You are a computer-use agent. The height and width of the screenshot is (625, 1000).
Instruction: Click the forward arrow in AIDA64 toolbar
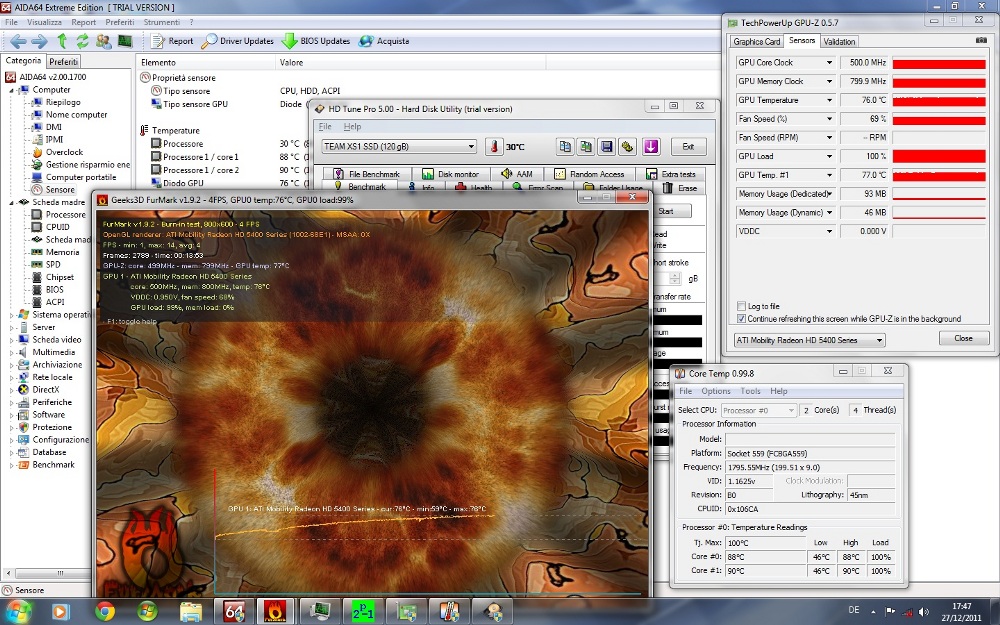pos(40,41)
